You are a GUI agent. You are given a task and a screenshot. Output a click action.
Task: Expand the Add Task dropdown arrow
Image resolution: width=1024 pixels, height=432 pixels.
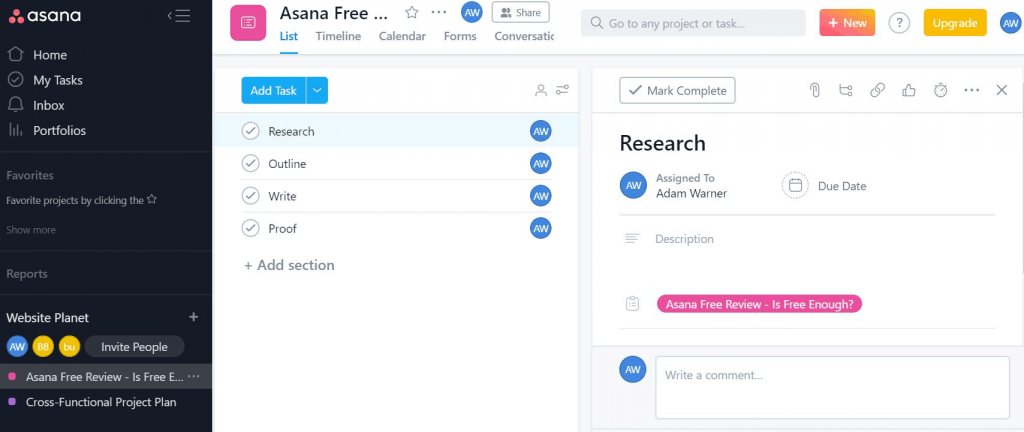tap(317, 90)
